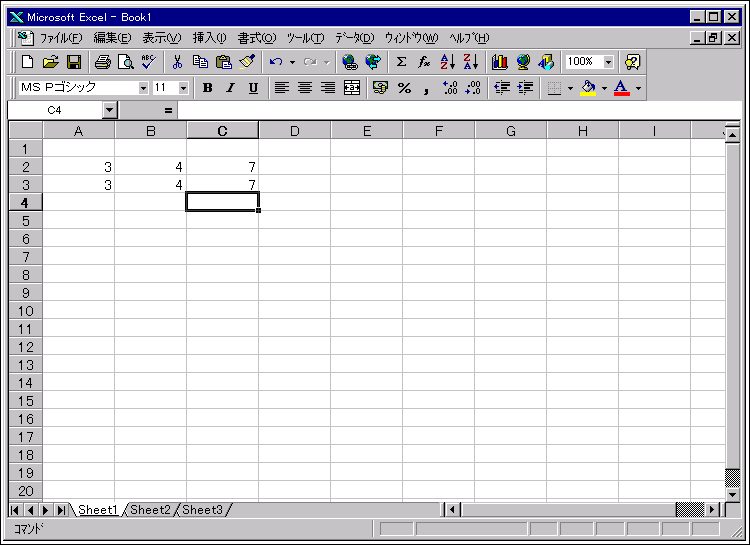Toggle underline formatting U button
The height and width of the screenshot is (545, 750).
click(x=254, y=88)
